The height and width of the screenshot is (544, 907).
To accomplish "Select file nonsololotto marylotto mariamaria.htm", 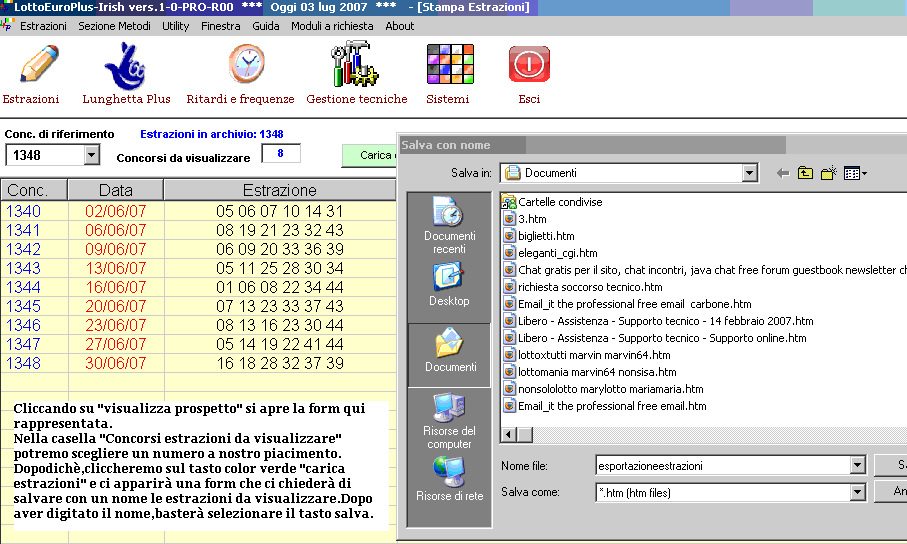I will [603, 389].
